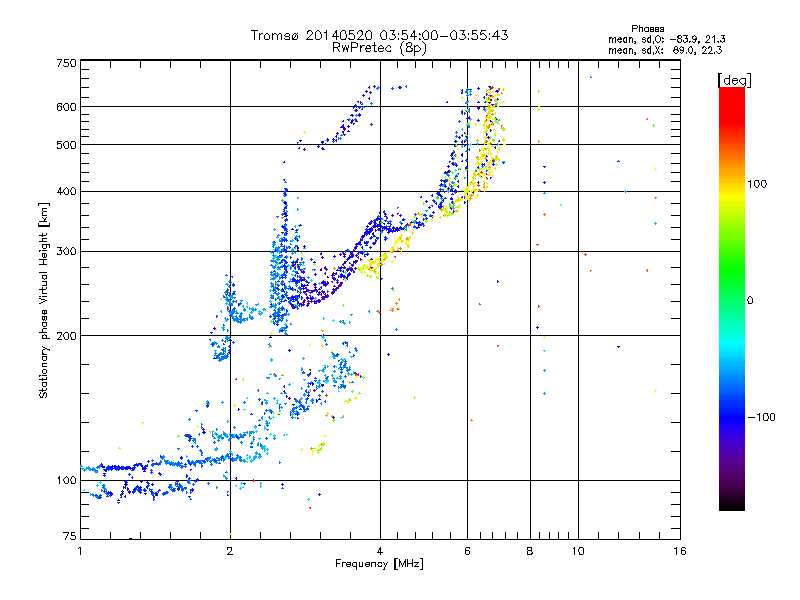Click the y-axis tick label "750"

66,63
